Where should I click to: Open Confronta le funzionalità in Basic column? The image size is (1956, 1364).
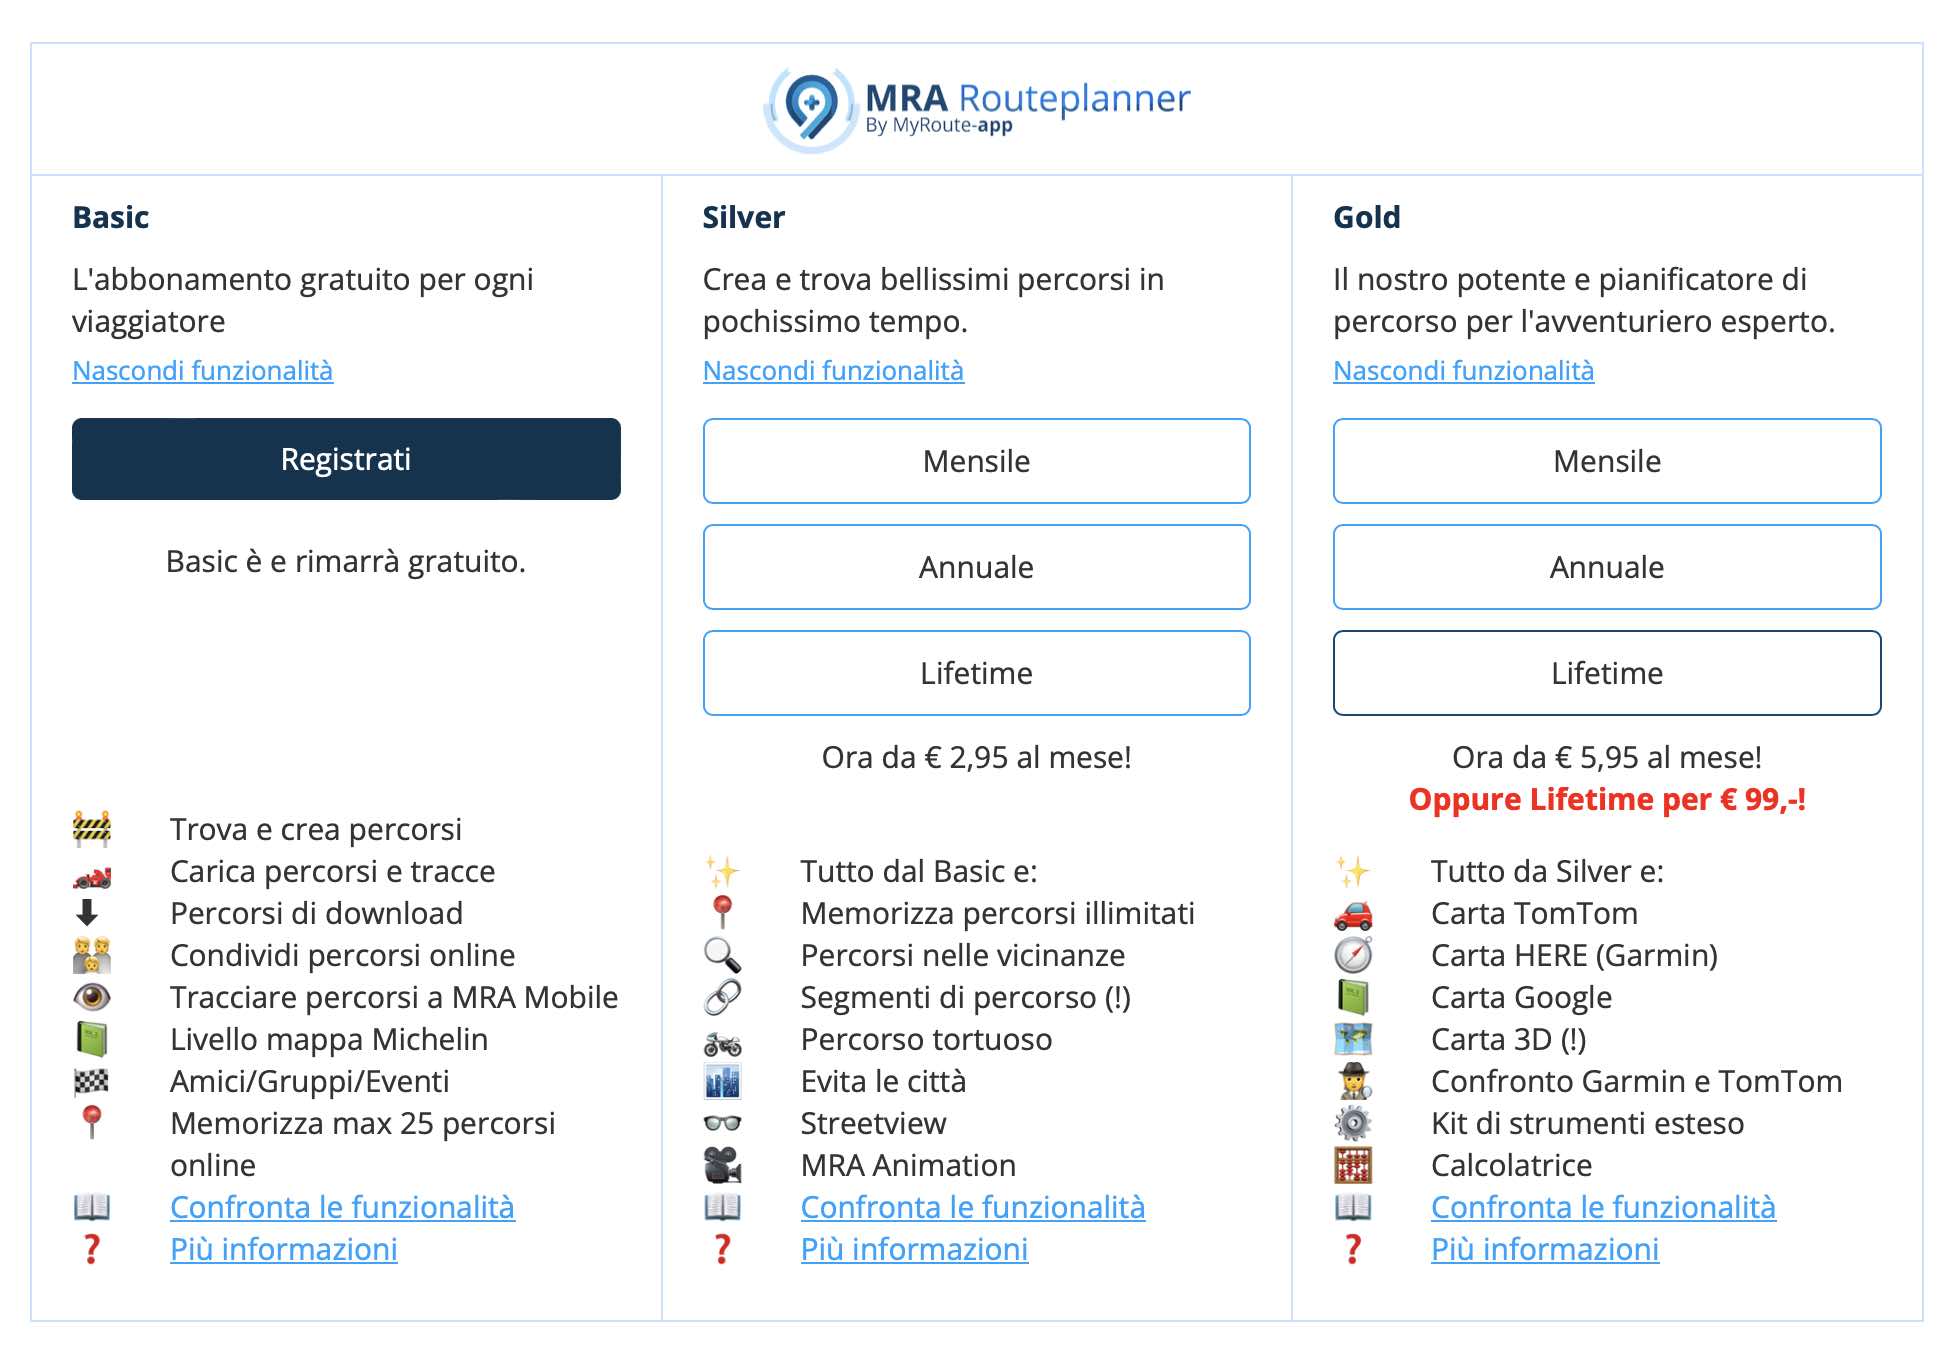click(342, 1207)
